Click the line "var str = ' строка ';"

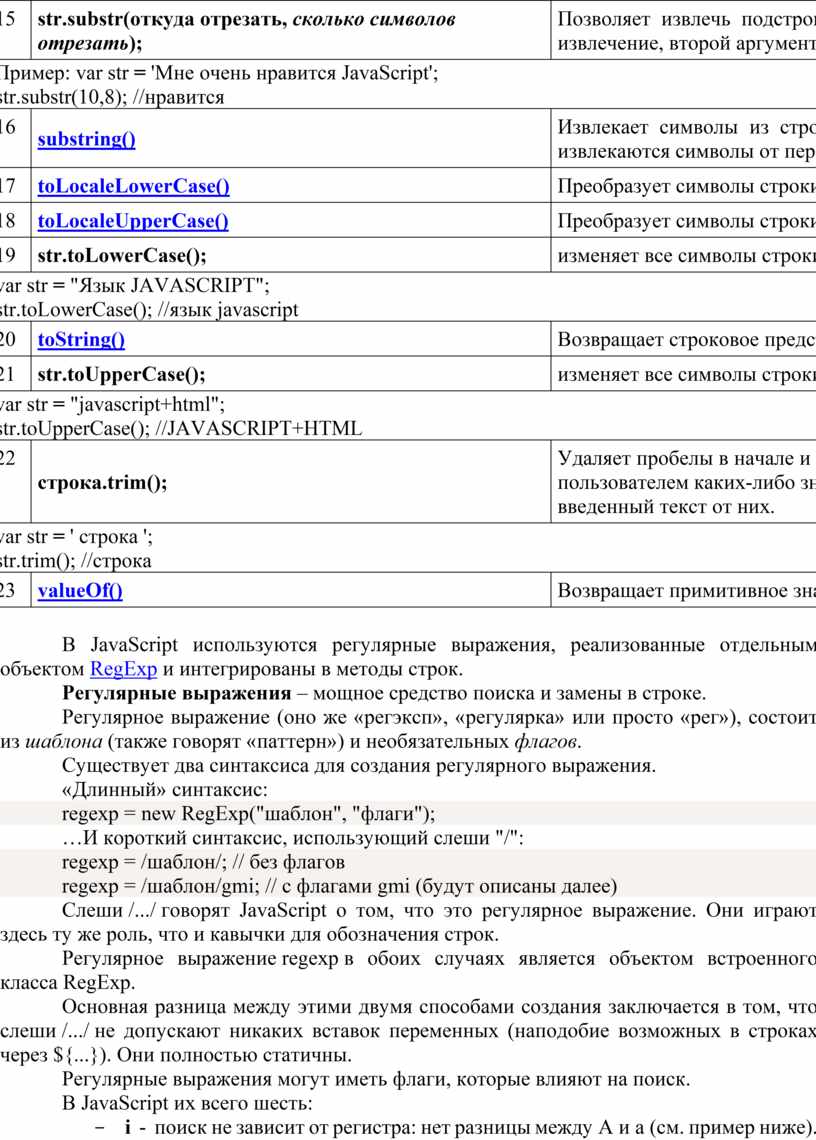(x=76, y=537)
